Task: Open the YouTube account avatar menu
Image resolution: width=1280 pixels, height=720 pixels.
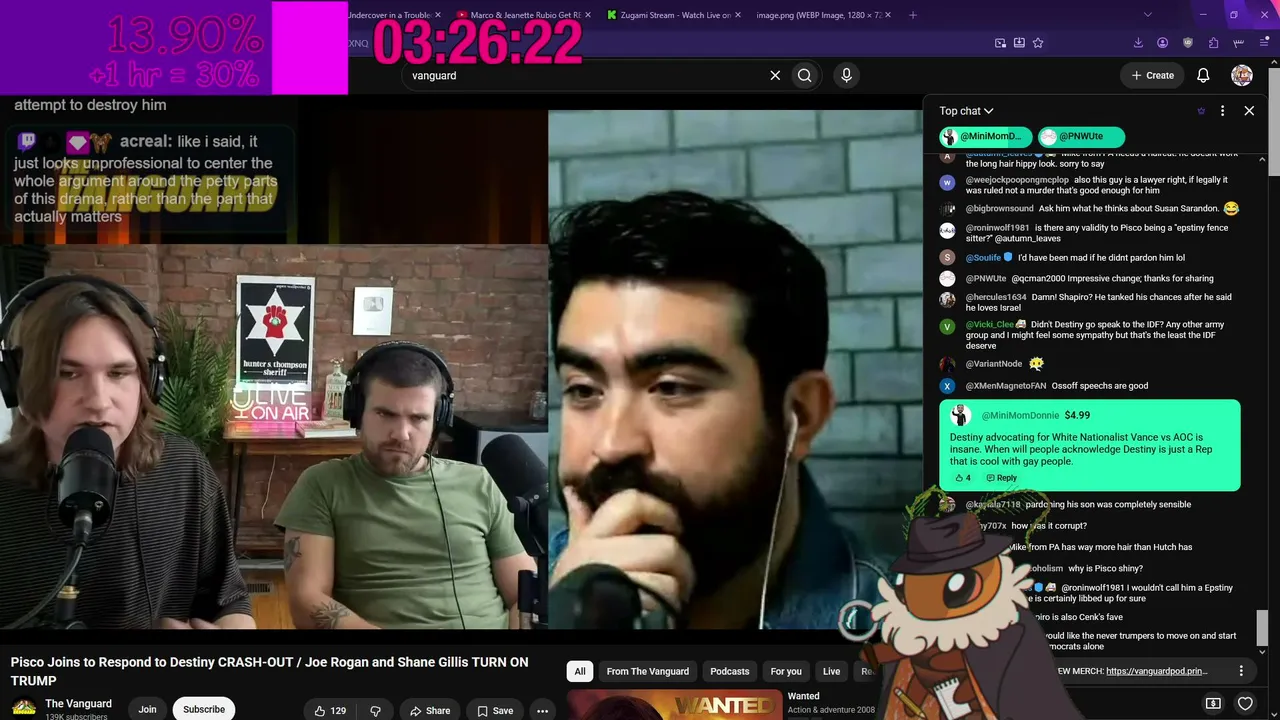Action: click(x=1242, y=75)
